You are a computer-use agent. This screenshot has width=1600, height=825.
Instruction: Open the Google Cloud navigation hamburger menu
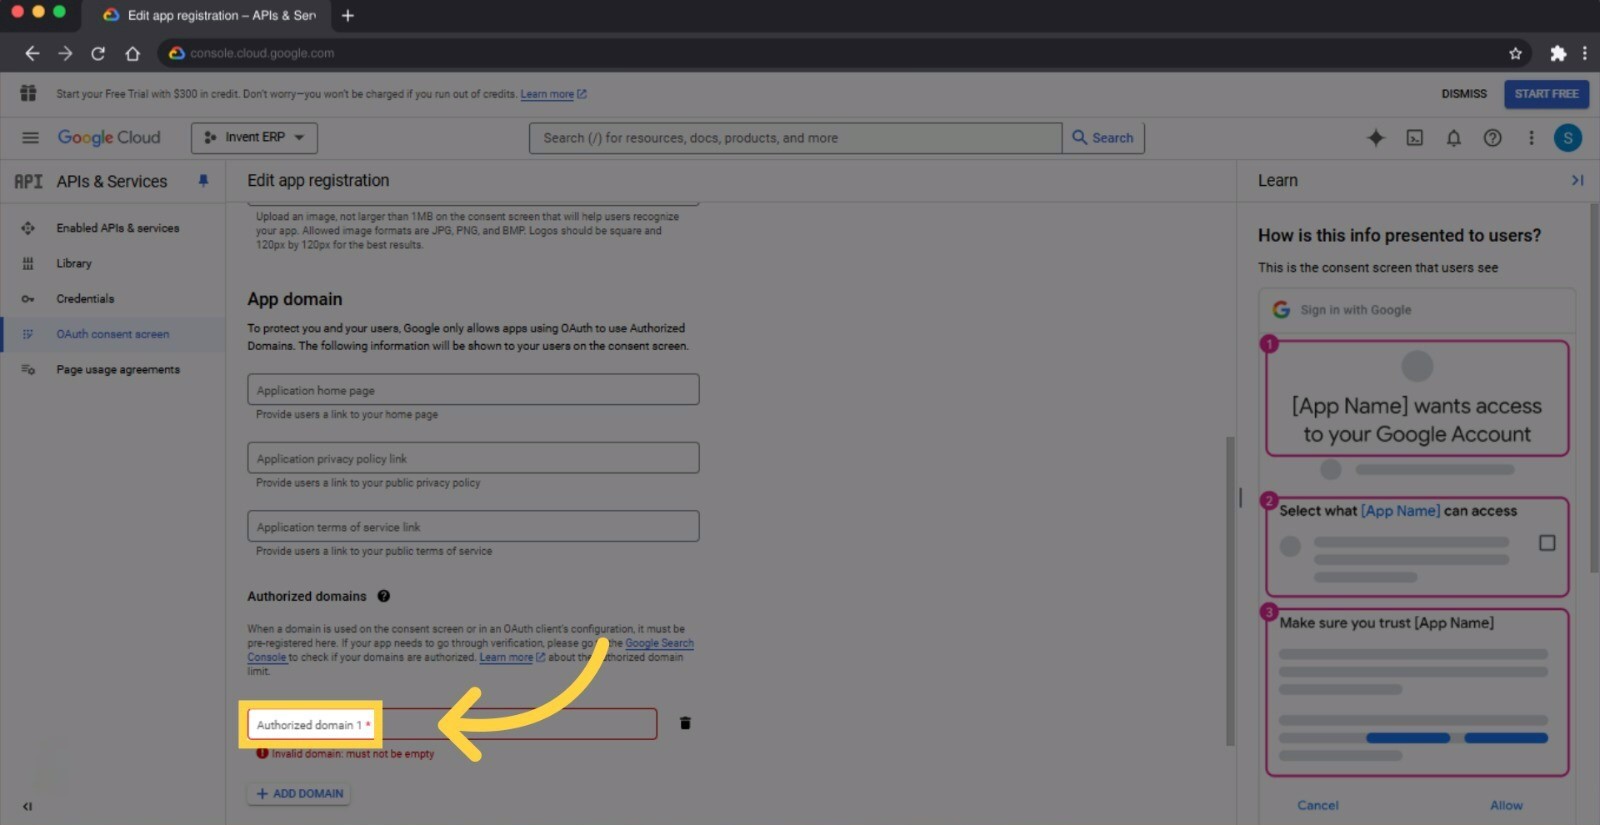pos(30,138)
